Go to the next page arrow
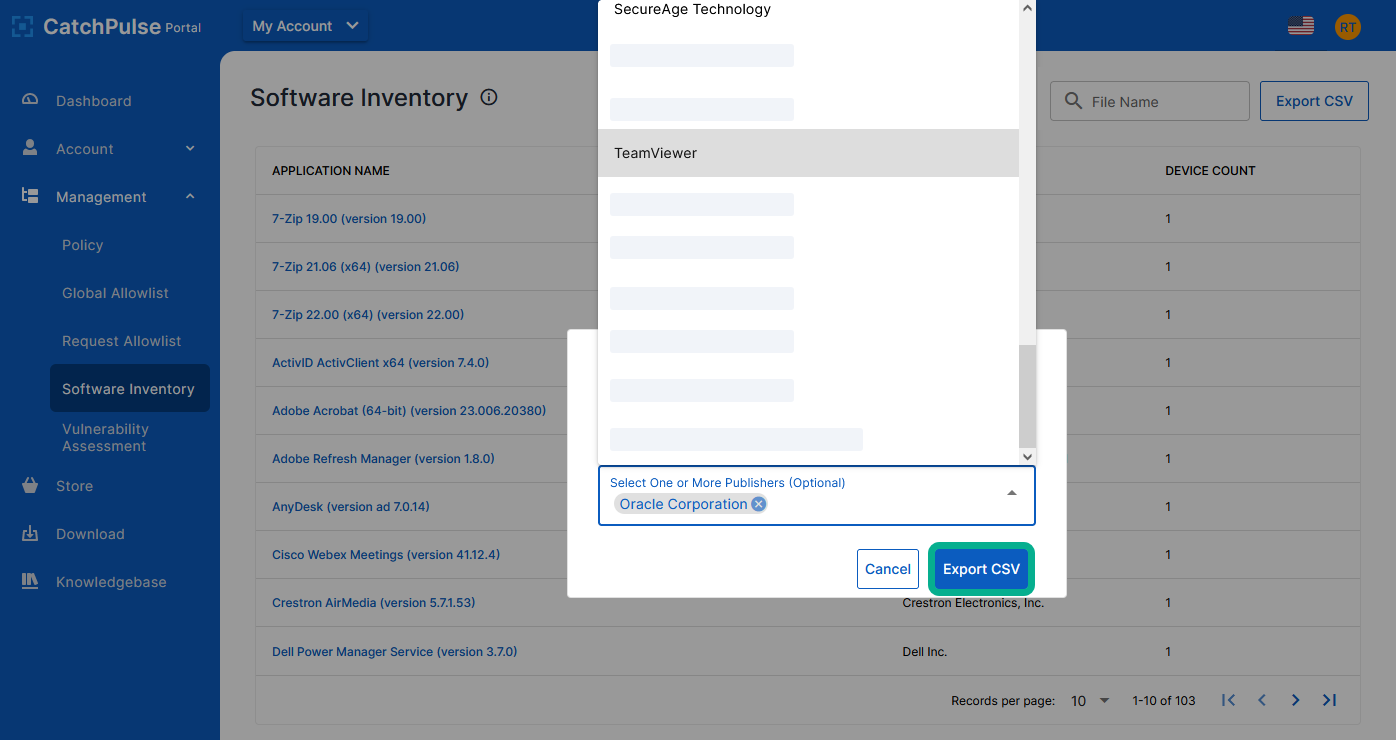 pyautogui.click(x=1296, y=700)
